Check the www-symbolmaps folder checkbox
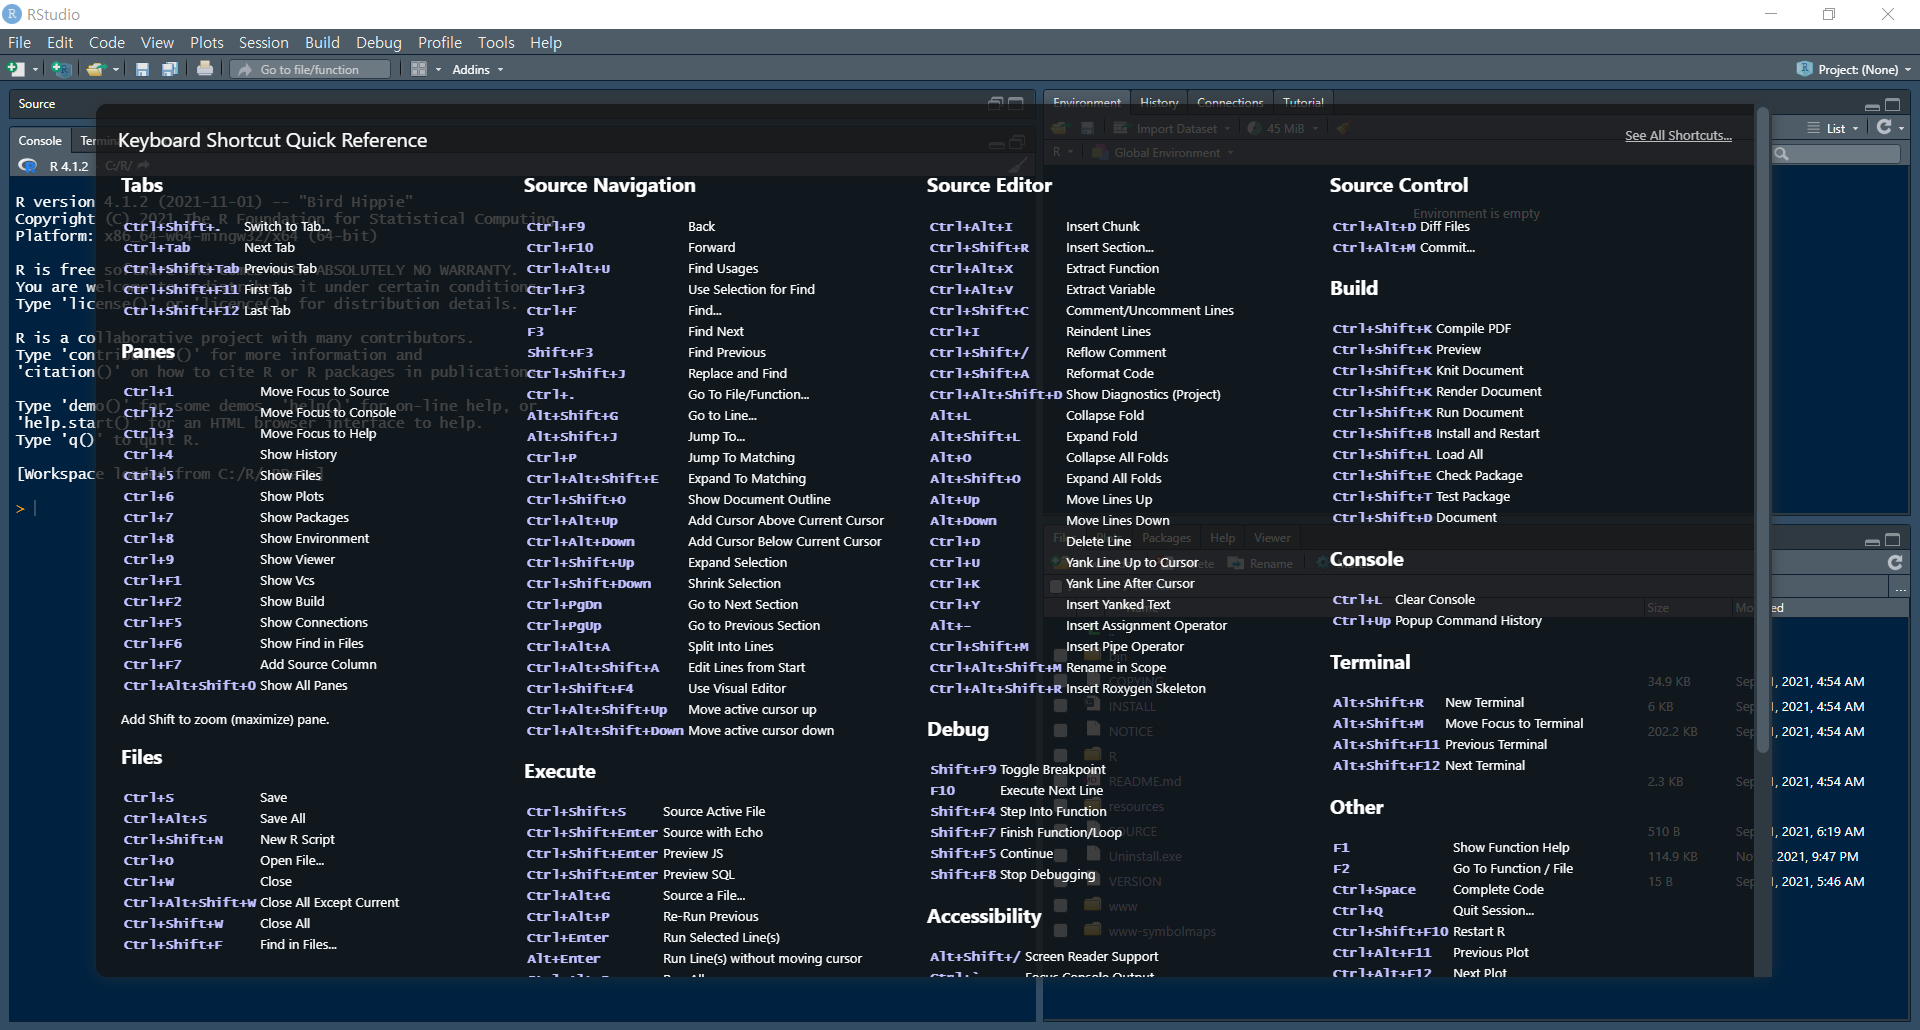The image size is (1920, 1030). coord(1060,931)
